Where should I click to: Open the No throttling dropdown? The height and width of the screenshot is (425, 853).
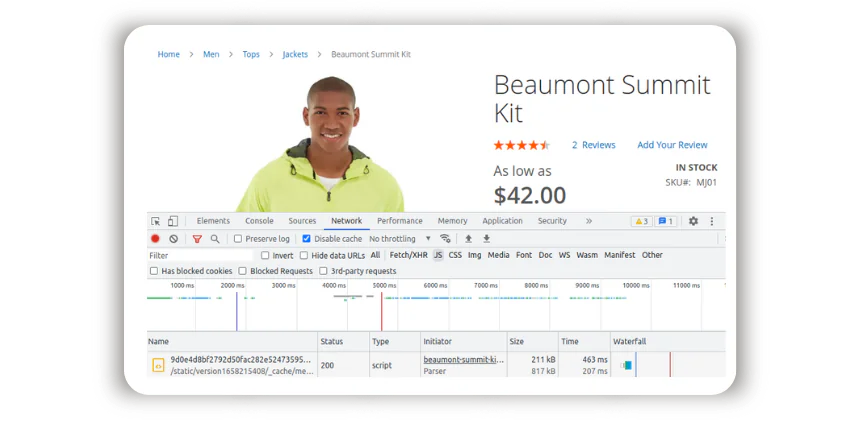400,239
